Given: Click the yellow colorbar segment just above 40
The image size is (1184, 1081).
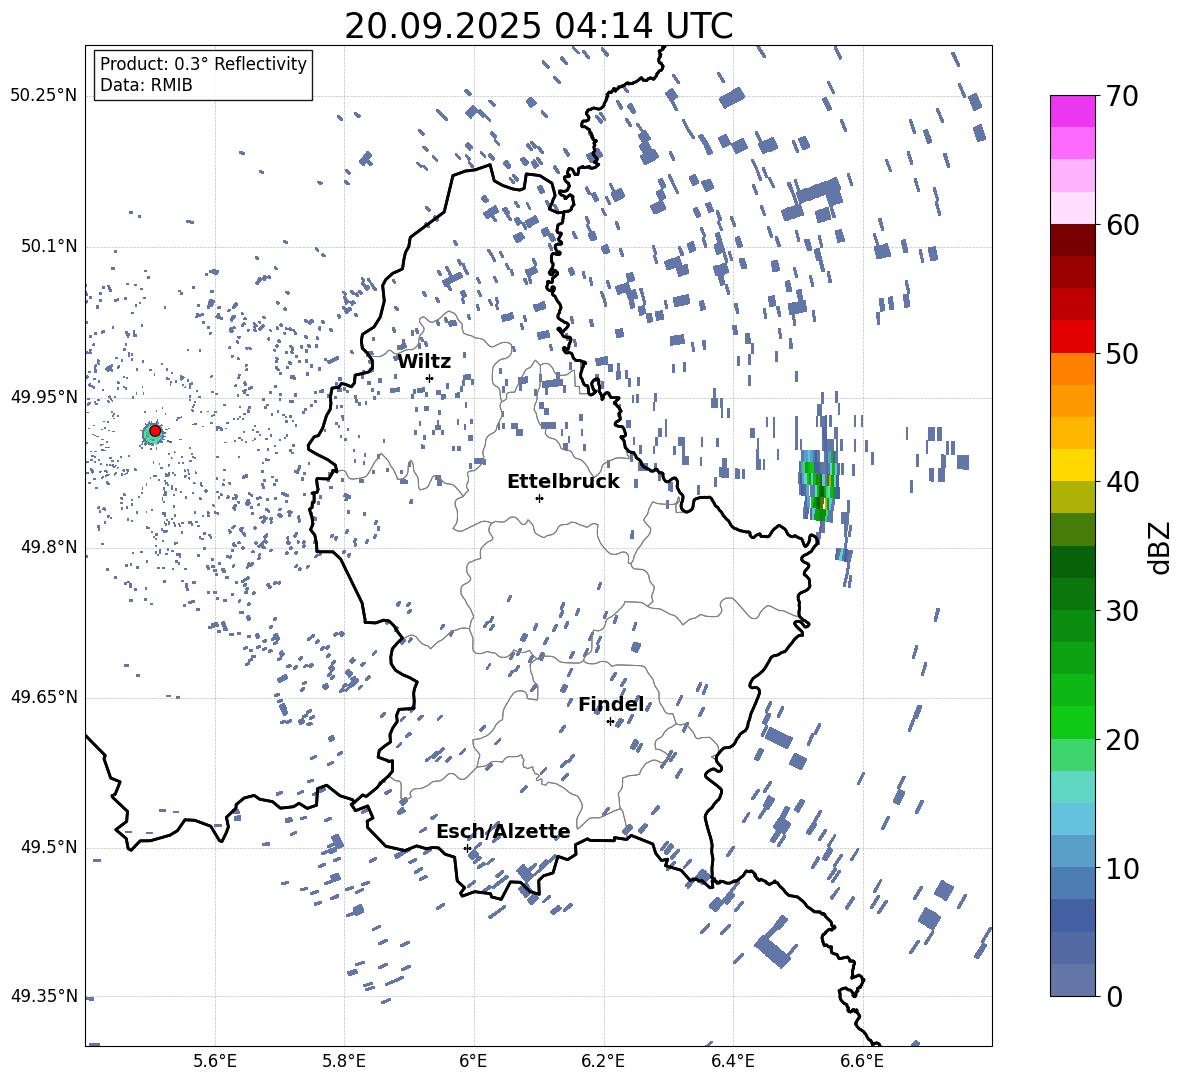Looking at the screenshot, I should (1072, 465).
